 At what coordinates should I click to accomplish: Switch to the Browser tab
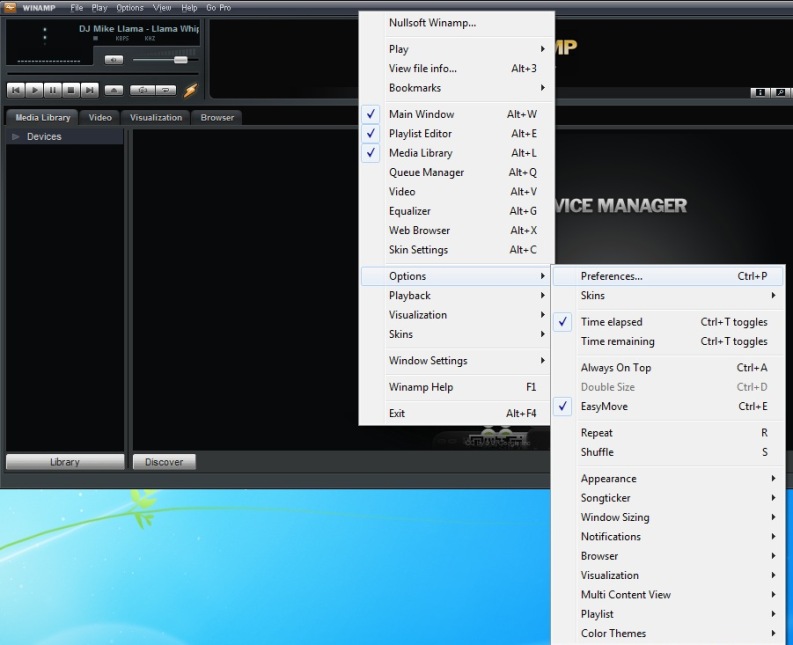click(x=217, y=117)
